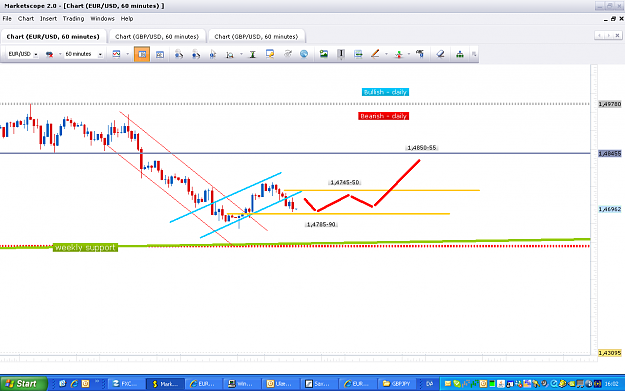625x391 pixels.
Task: Open the File menu
Action: coord(7,19)
